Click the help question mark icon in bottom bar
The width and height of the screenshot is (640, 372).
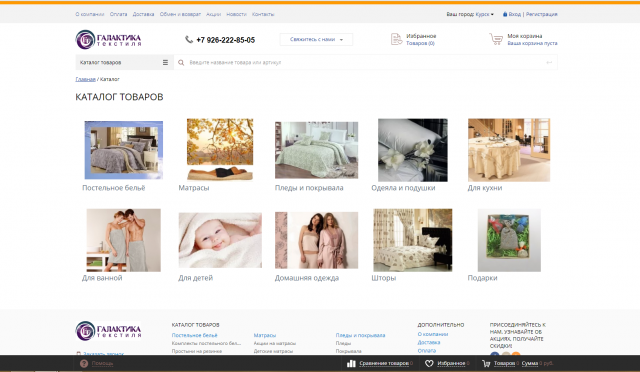click(x=84, y=363)
